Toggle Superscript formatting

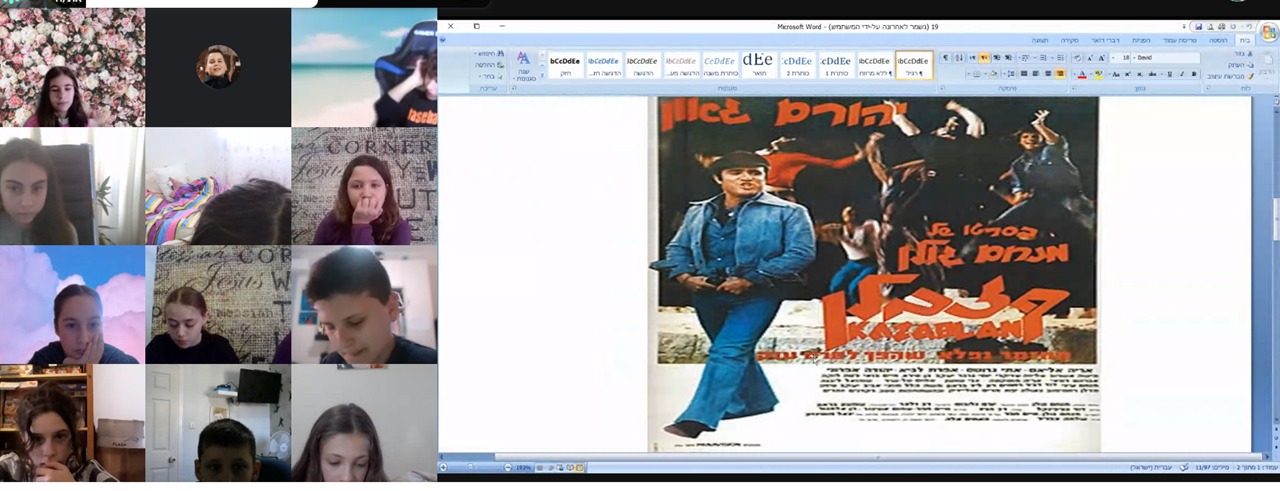pyautogui.click(x=1127, y=74)
